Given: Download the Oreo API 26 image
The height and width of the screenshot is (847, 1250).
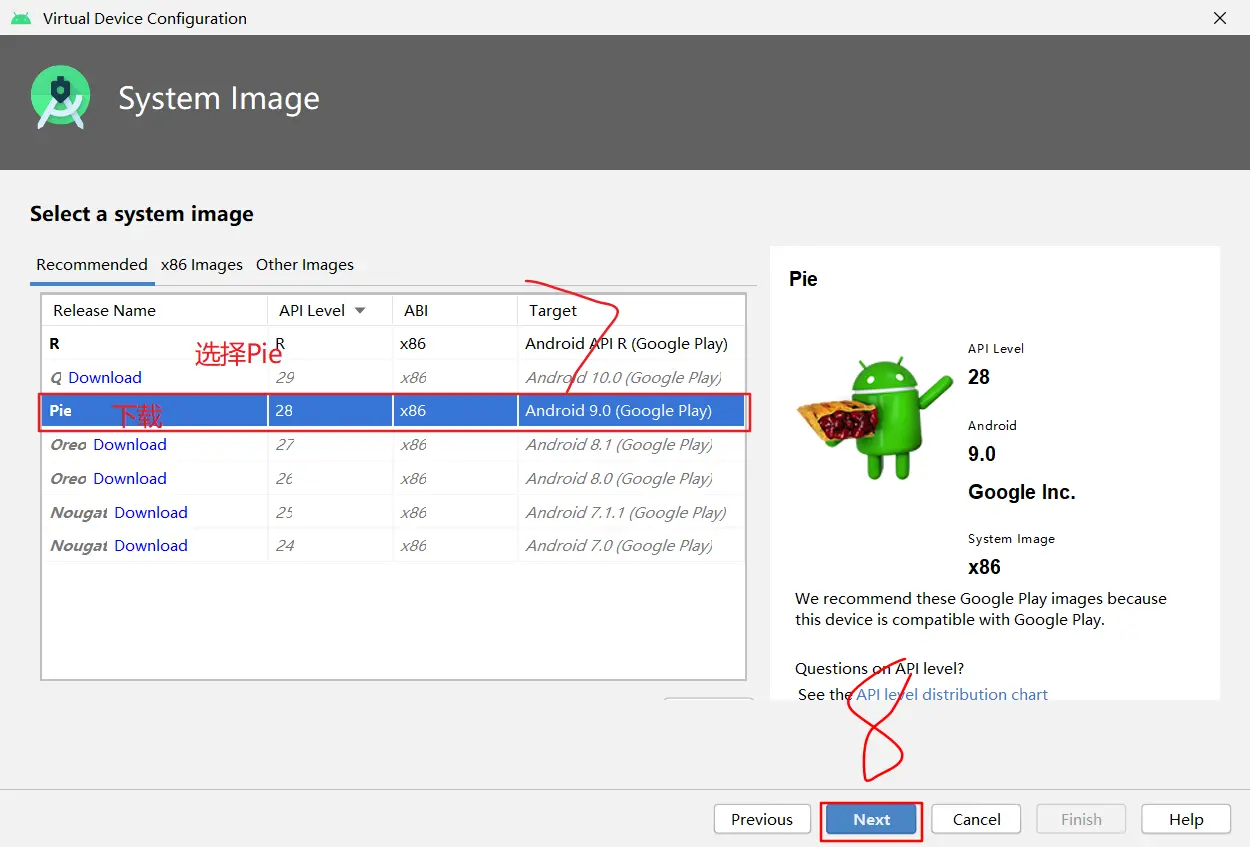Looking at the screenshot, I should click(130, 479).
